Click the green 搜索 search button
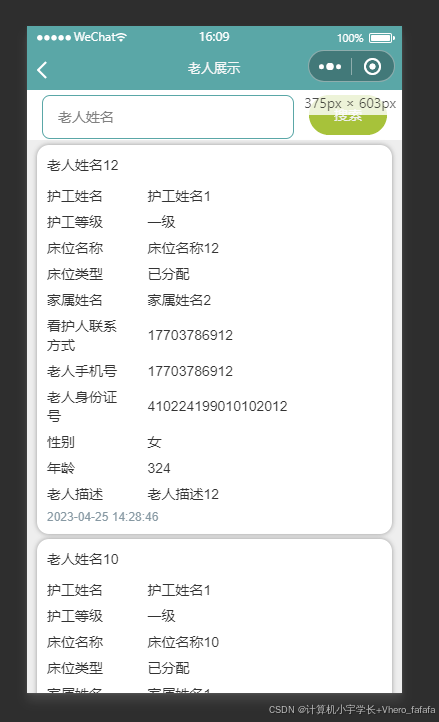 [x=348, y=116]
